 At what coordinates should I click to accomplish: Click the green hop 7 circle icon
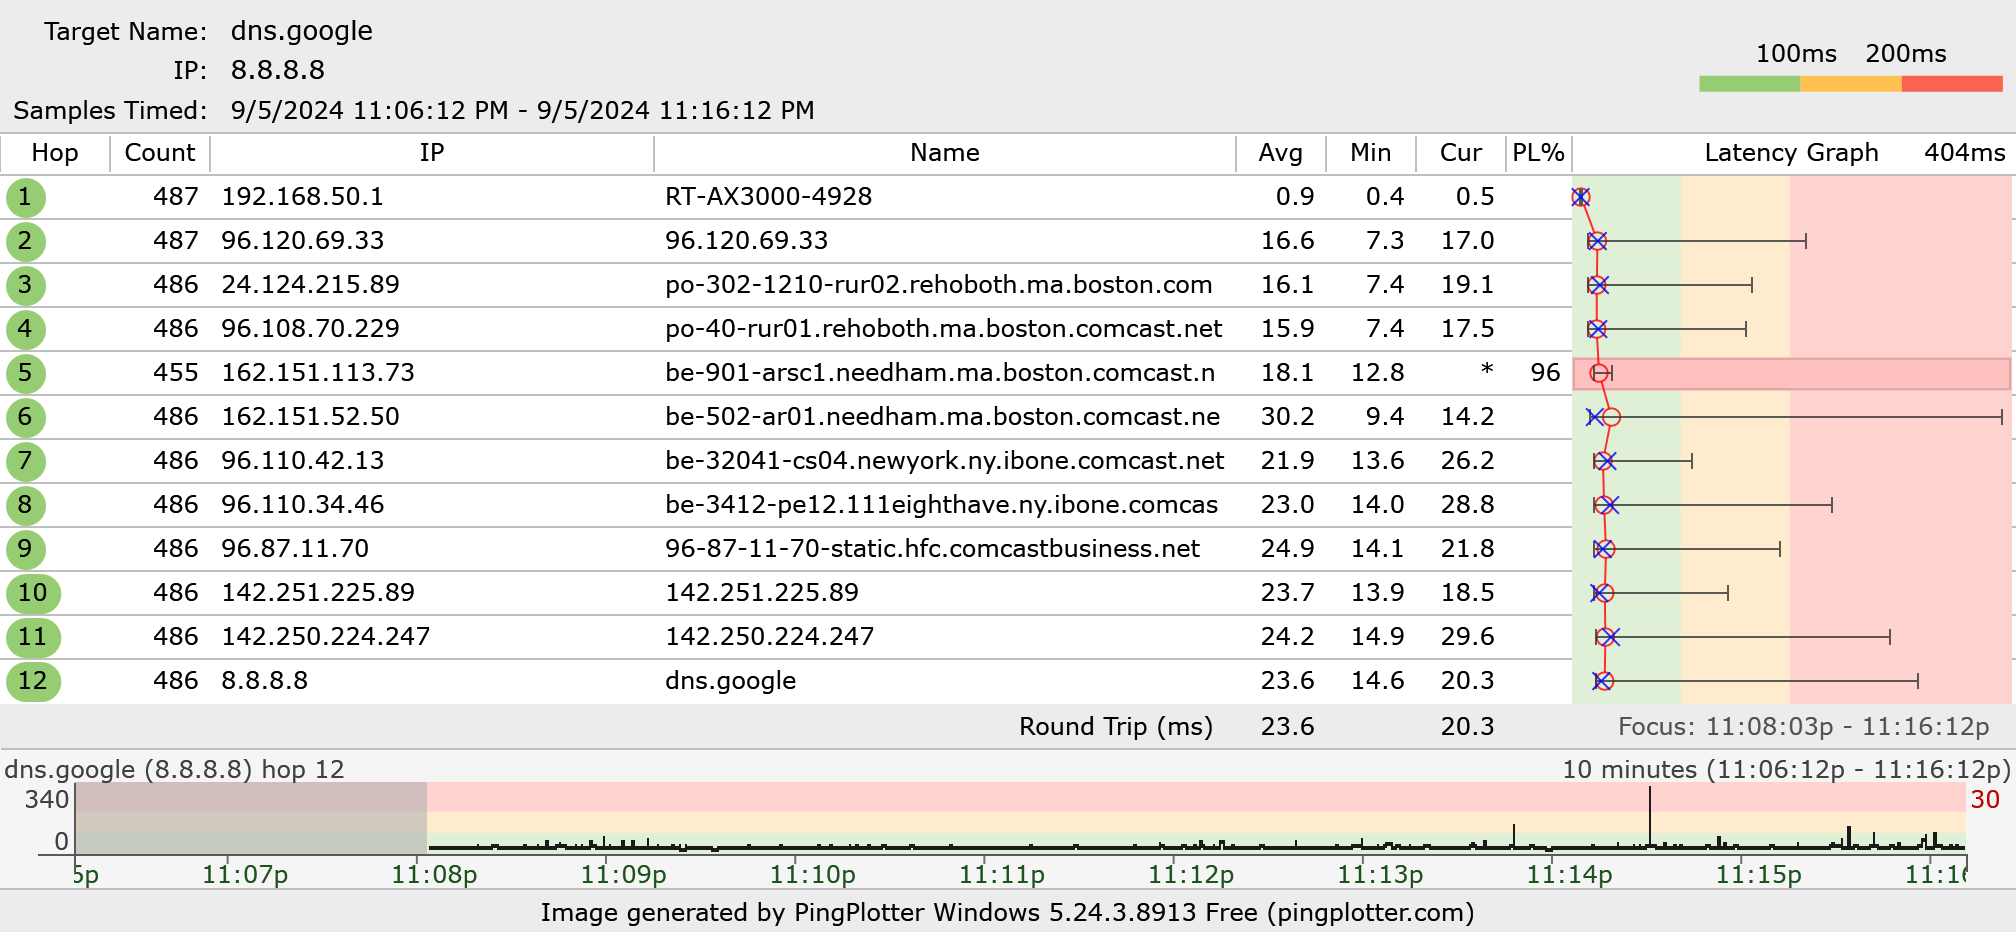pyautogui.click(x=25, y=461)
